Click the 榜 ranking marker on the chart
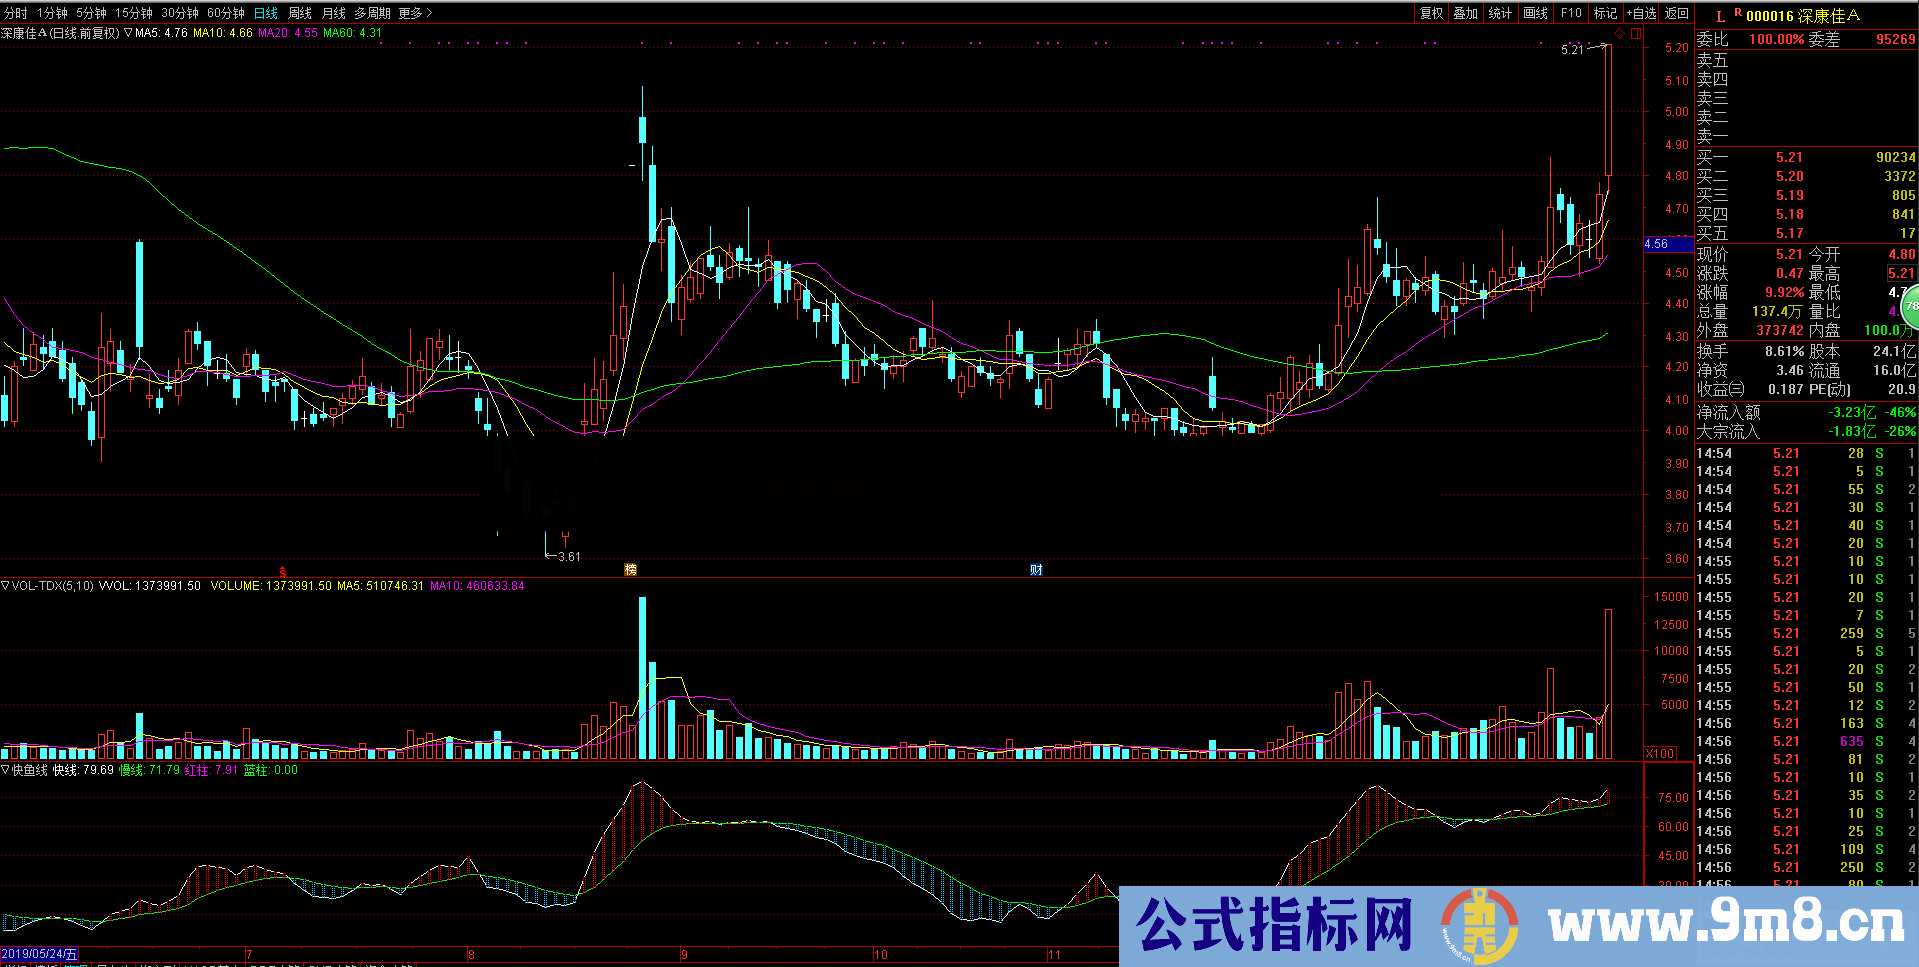The width and height of the screenshot is (1919, 967). pyautogui.click(x=631, y=570)
